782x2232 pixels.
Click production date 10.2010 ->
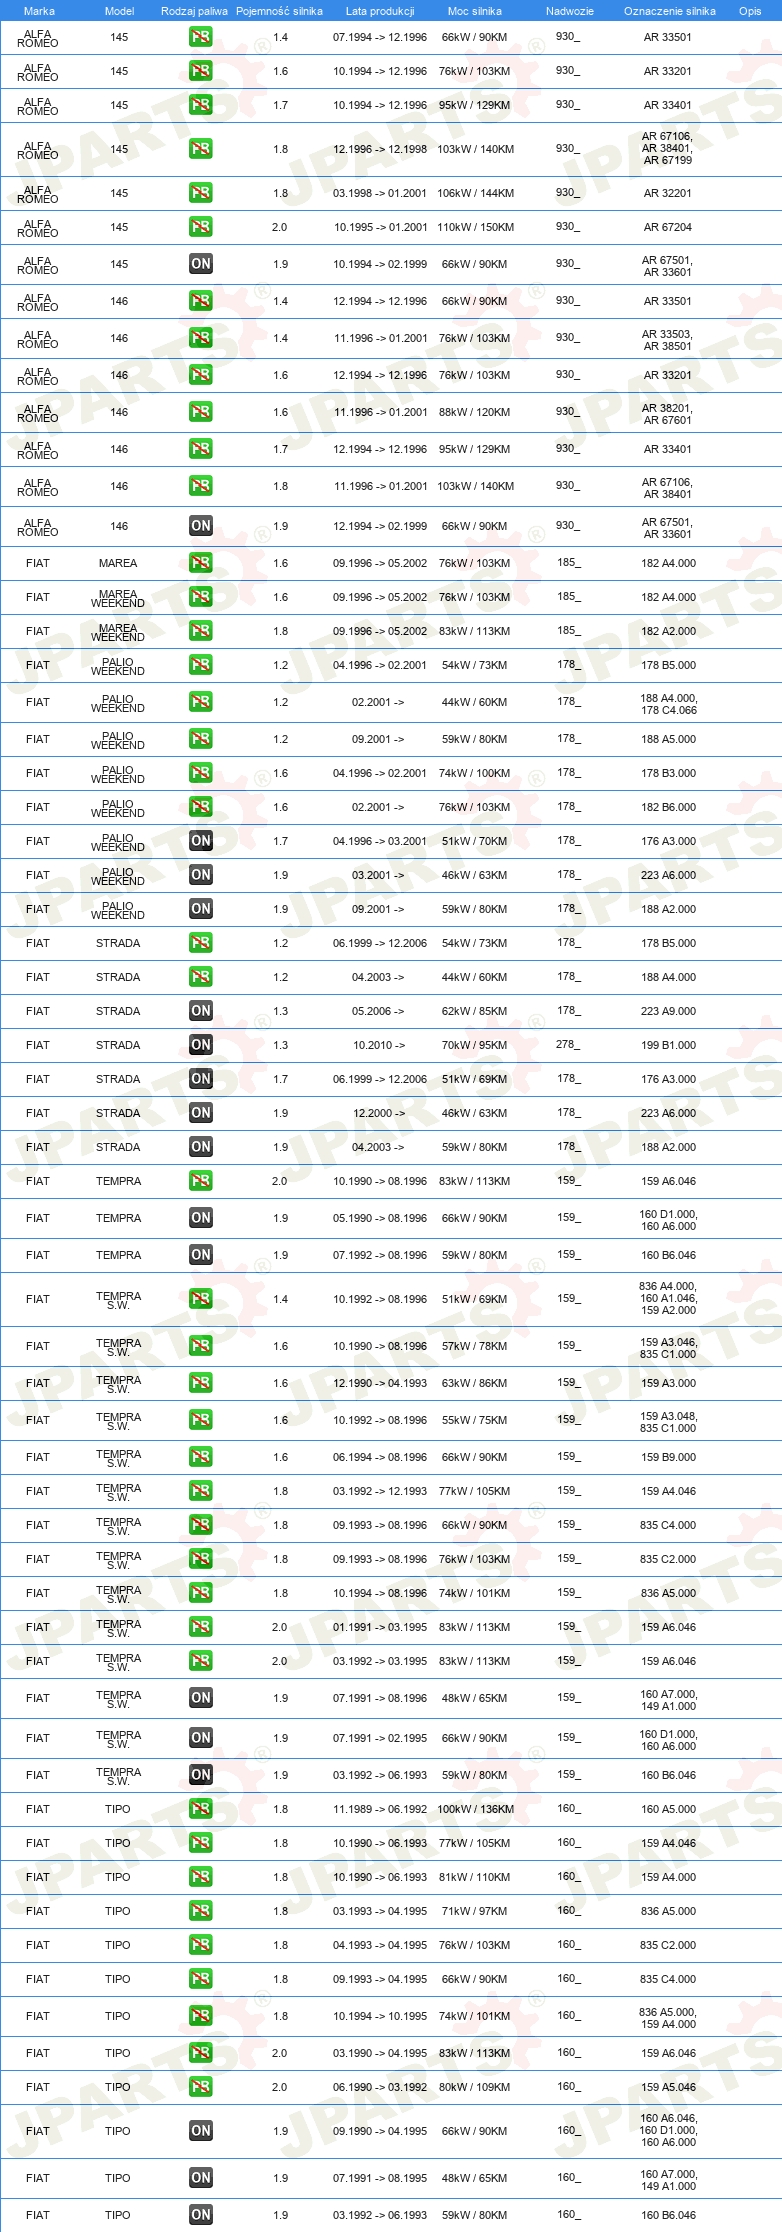379,1045
